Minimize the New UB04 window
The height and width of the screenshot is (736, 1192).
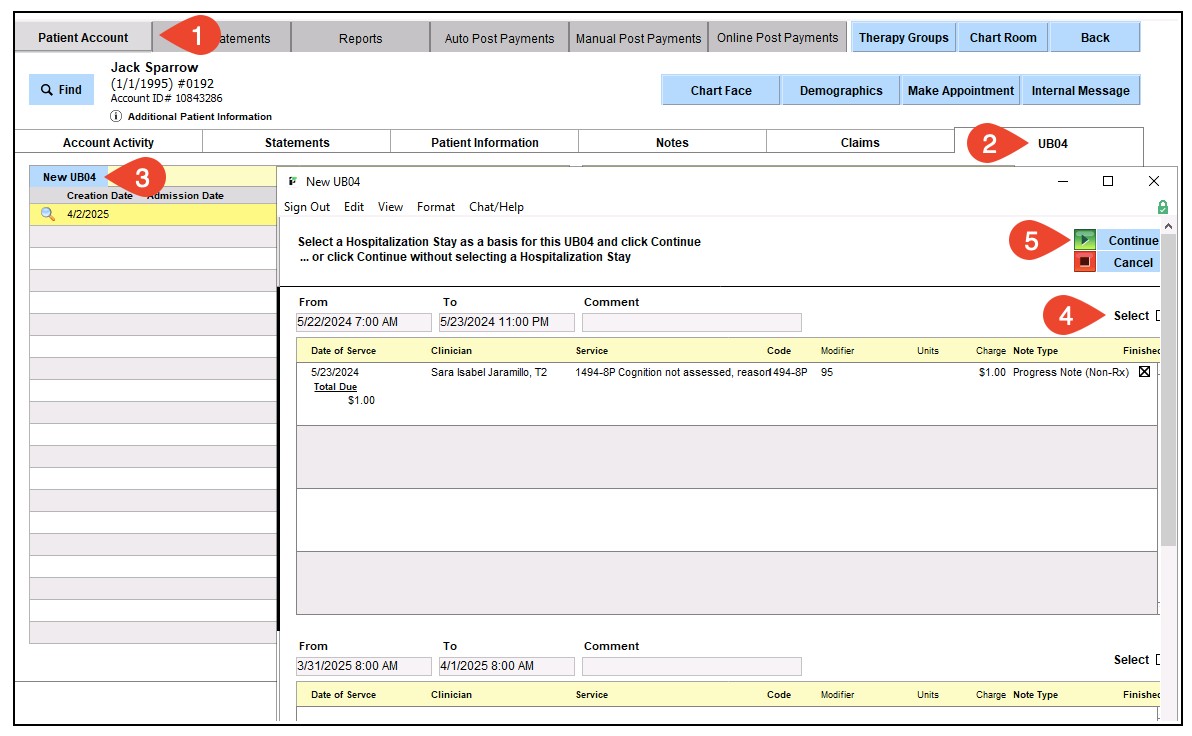click(x=1062, y=181)
